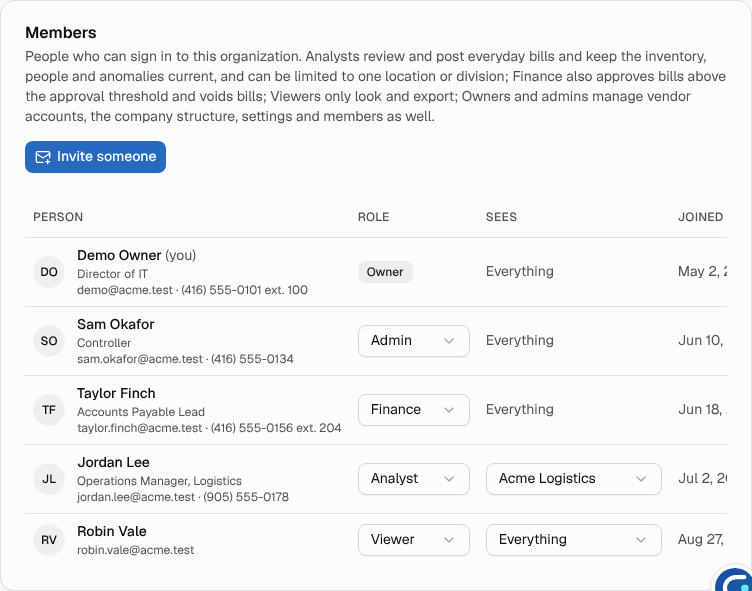Click the JOINED column header
Screen dimensions: 752x591
click(x=700, y=217)
